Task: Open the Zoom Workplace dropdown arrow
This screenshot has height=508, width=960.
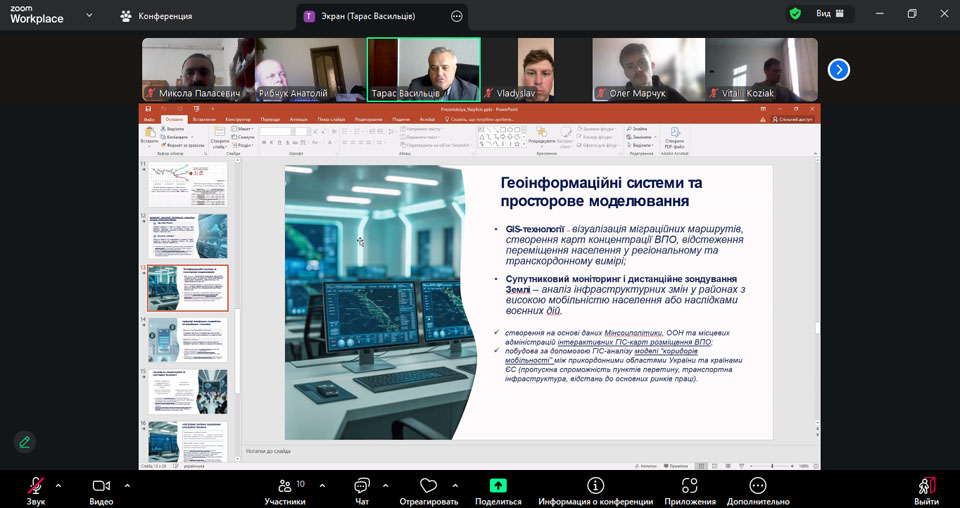Action: (89, 16)
